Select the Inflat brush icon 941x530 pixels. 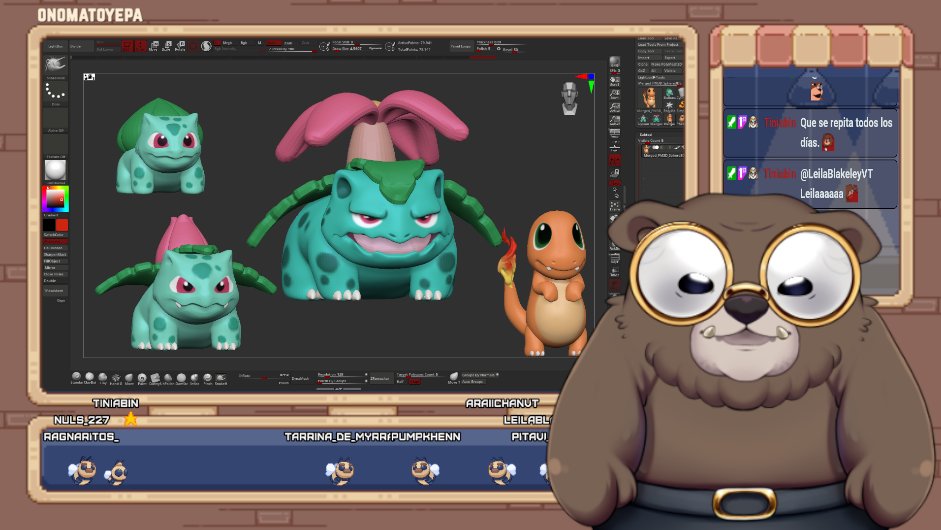click(194, 378)
